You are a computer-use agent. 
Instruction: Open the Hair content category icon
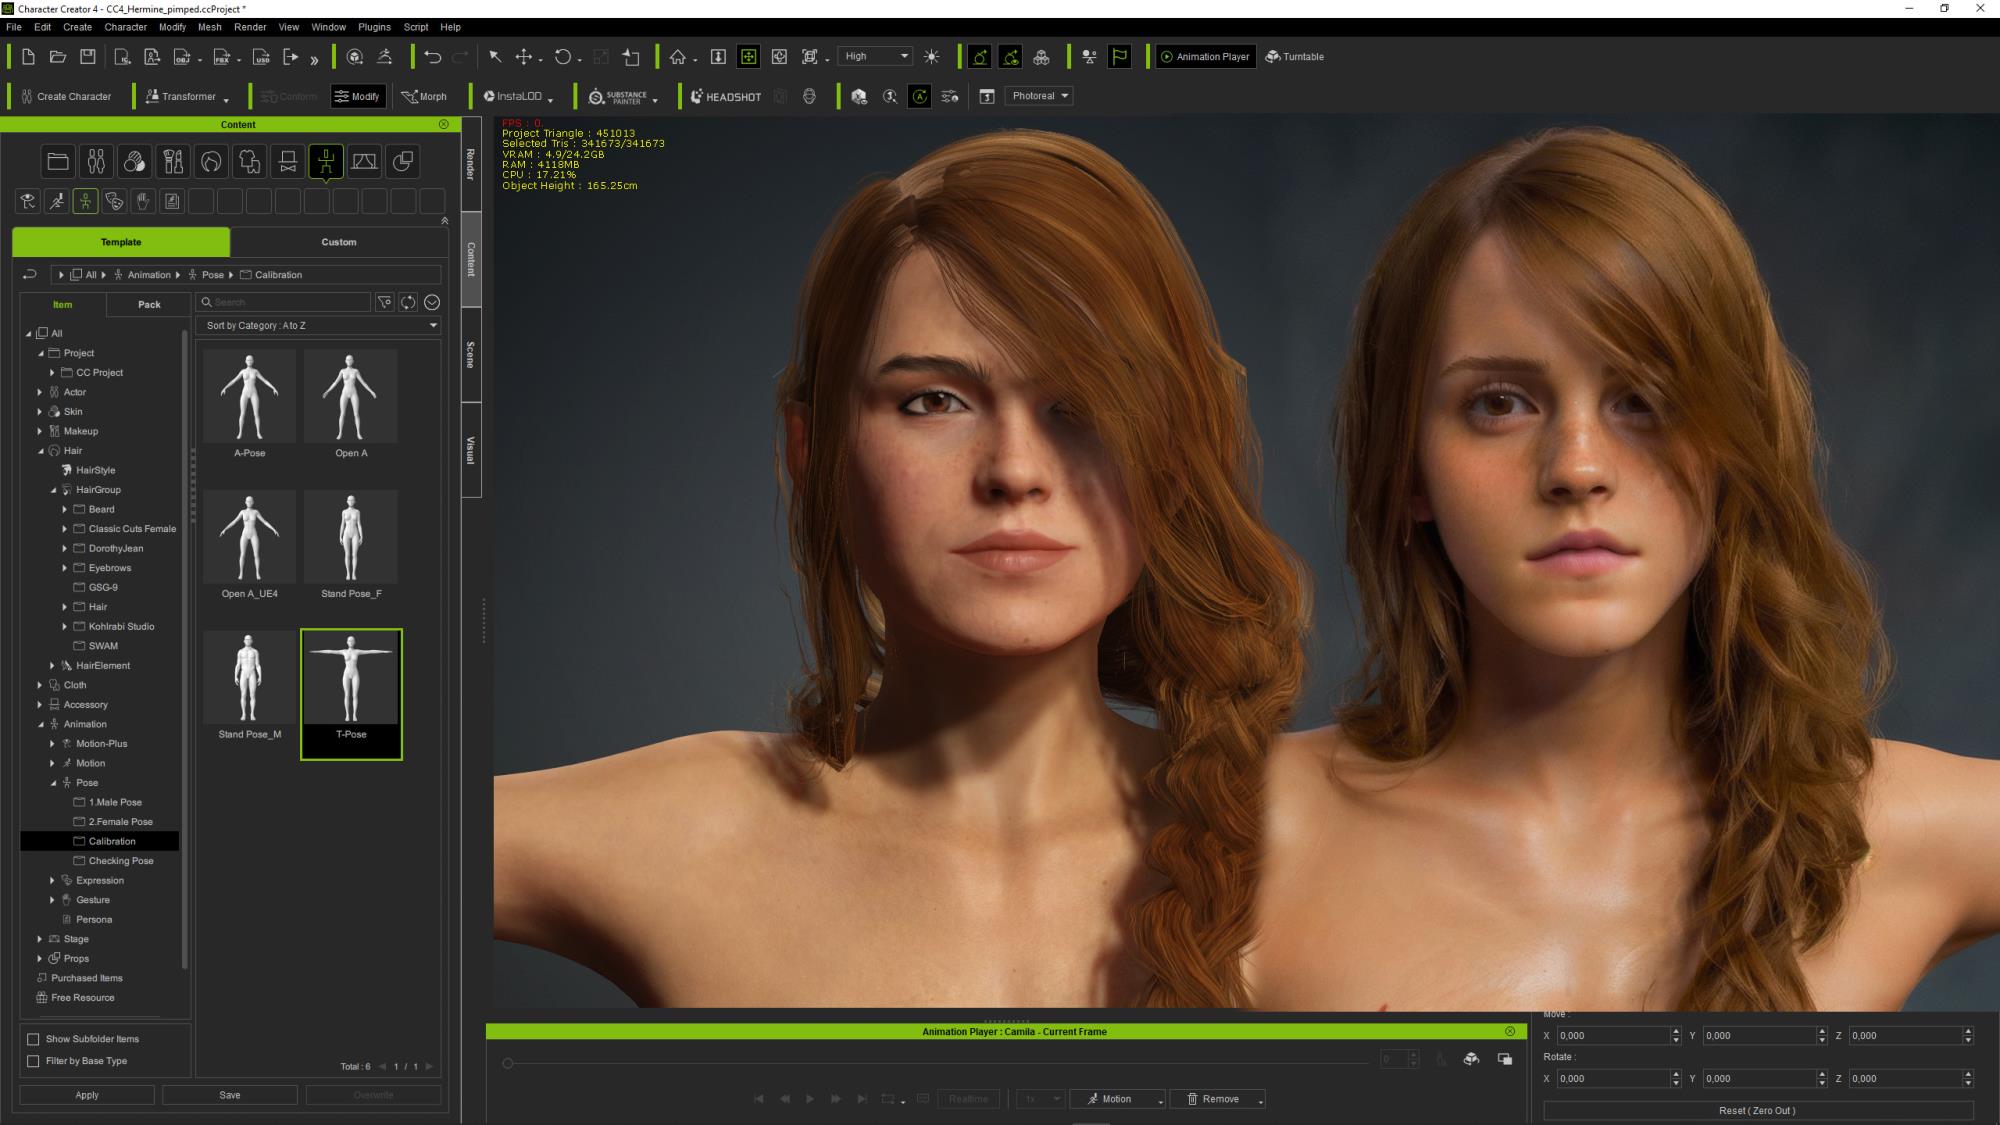(x=211, y=161)
